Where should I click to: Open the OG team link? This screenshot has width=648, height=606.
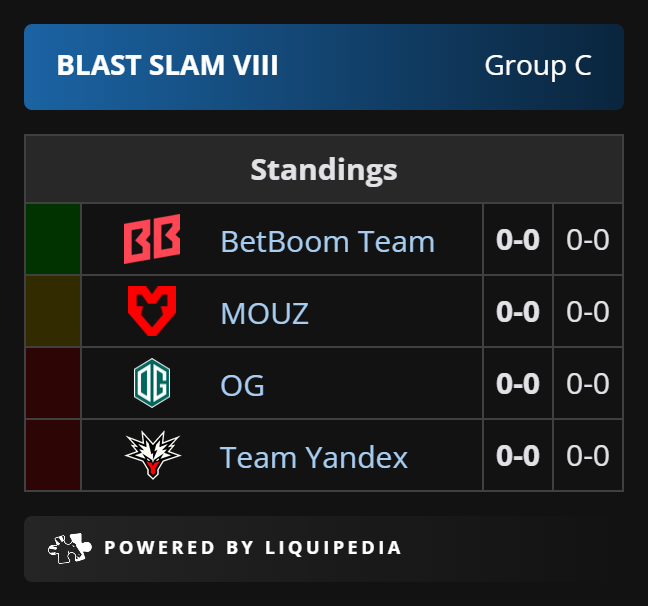point(242,385)
